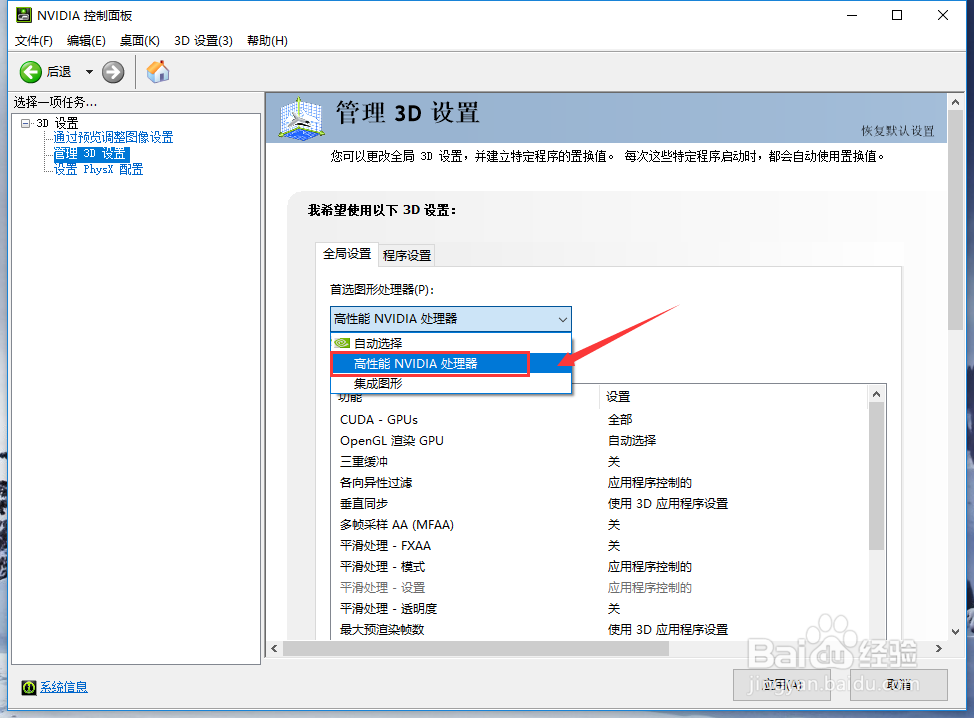Click the 取消 button
This screenshot has width=974, height=718.
tap(899, 685)
